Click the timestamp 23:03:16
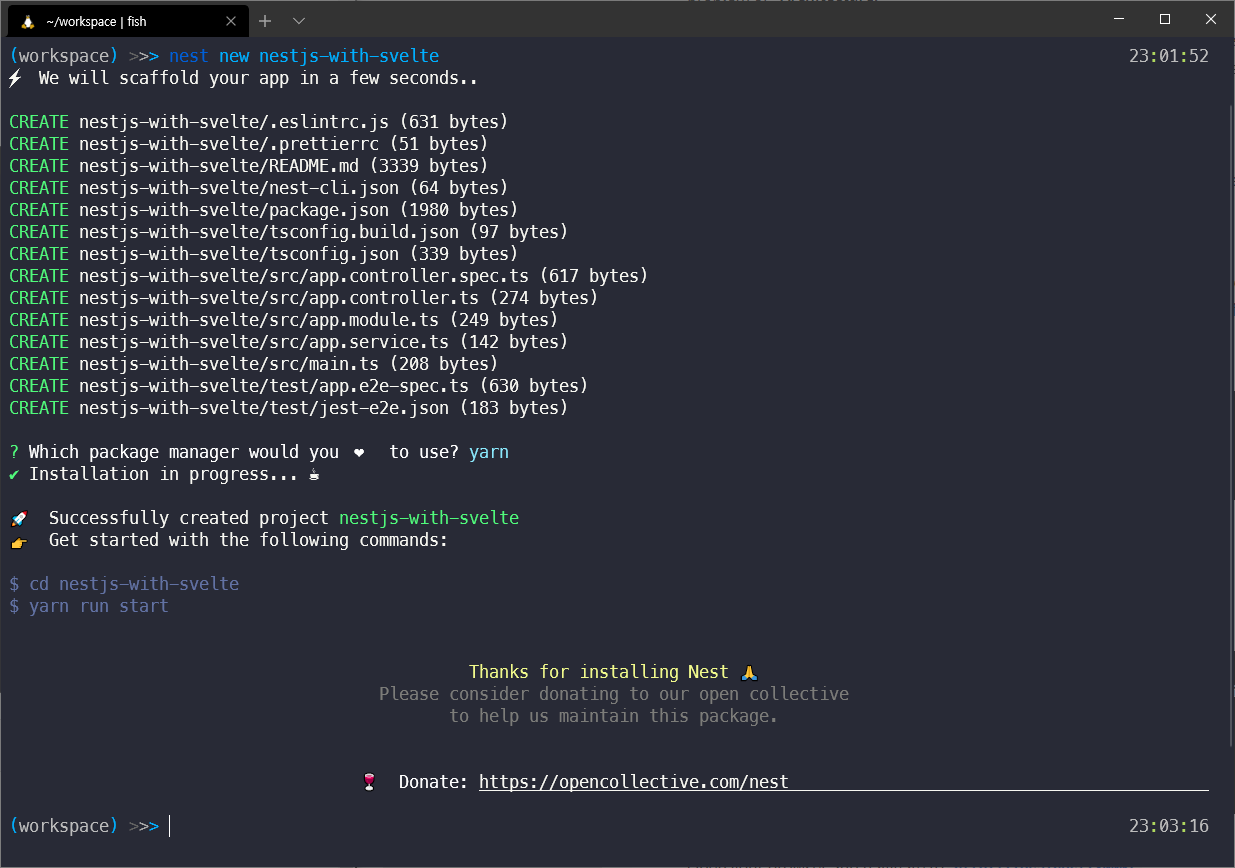The height and width of the screenshot is (868, 1235). [x=1169, y=826]
